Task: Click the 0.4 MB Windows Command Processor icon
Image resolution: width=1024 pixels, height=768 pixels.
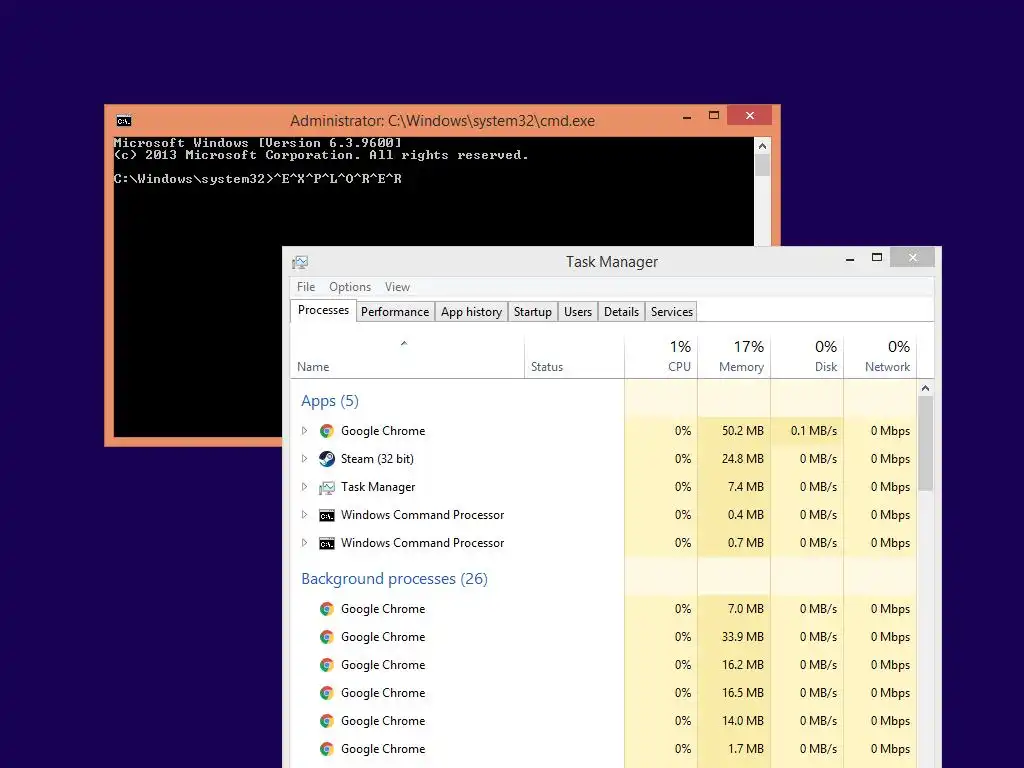Action: click(x=327, y=515)
